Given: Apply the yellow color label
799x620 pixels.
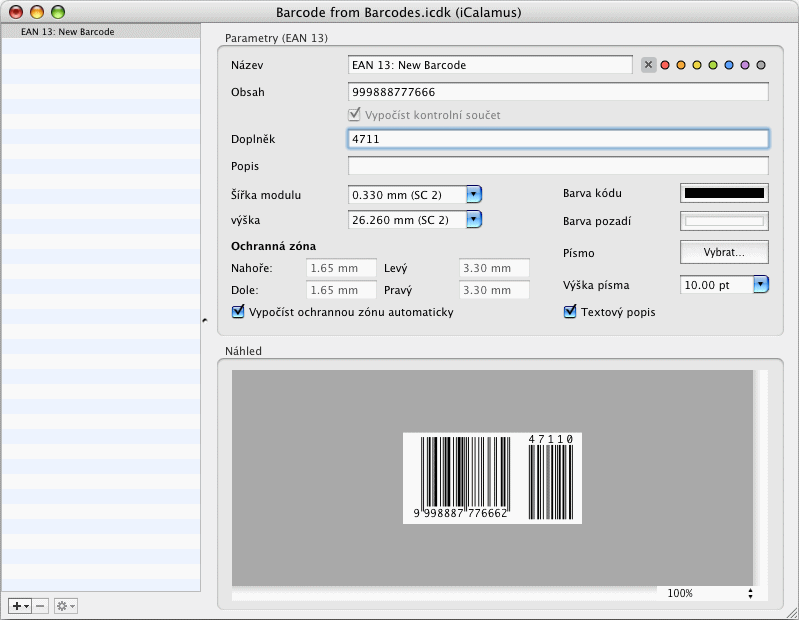Looking at the screenshot, I should click(697, 65).
